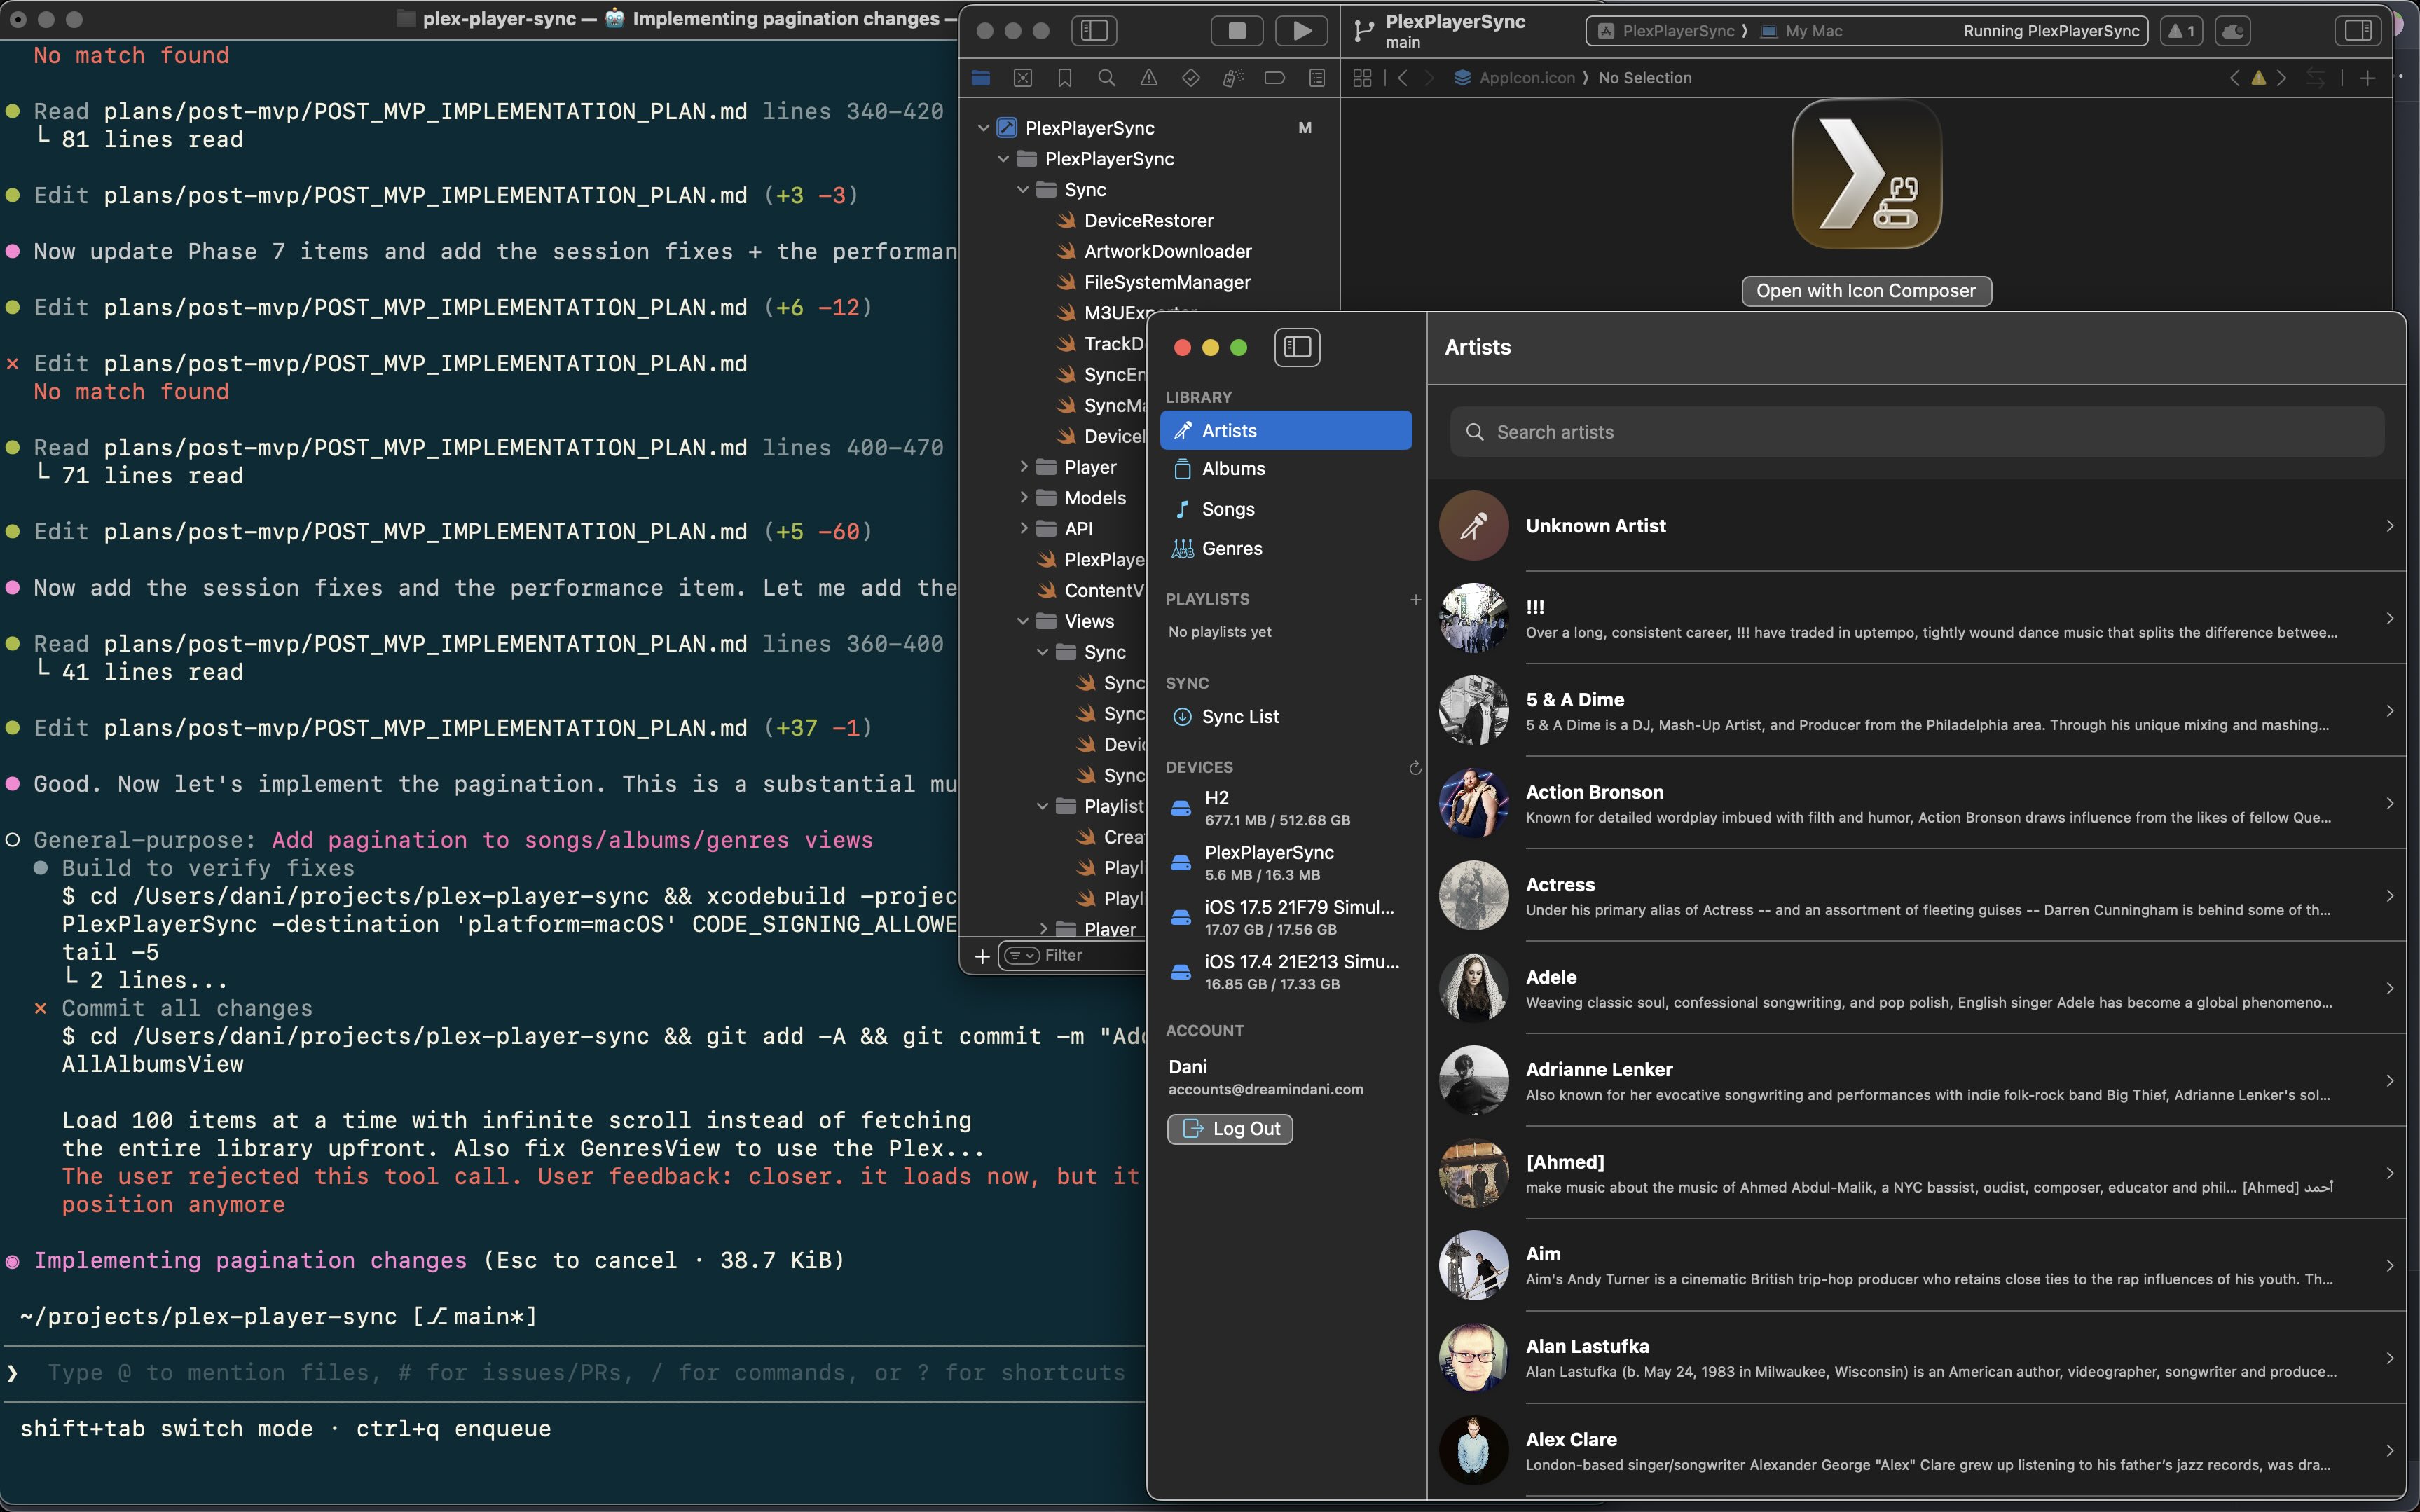
Task: Collapse the Views group in project navigator
Action: (1024, 620)
